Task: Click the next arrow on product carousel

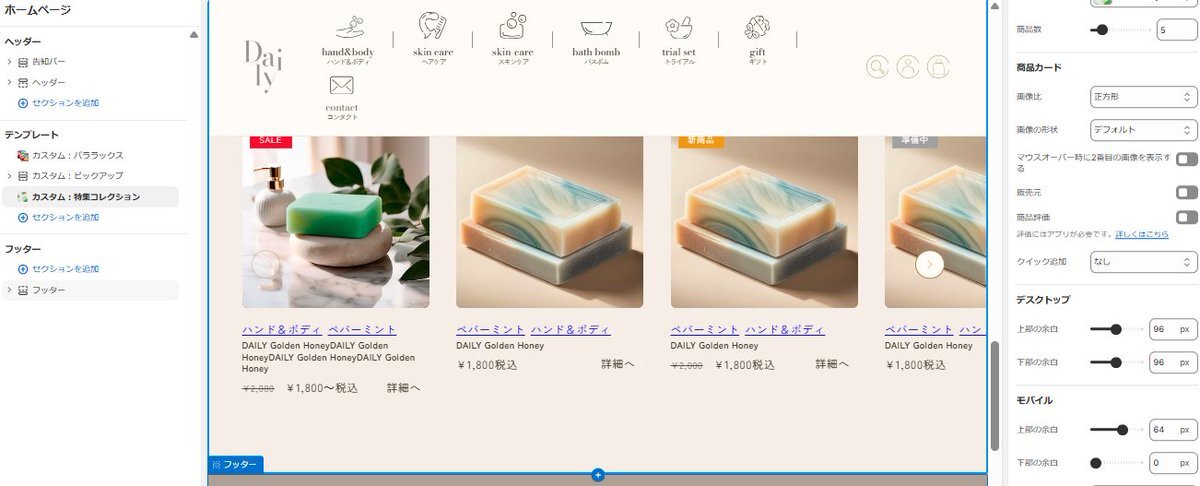Action: pyautogui.click(x=930, y=264)
